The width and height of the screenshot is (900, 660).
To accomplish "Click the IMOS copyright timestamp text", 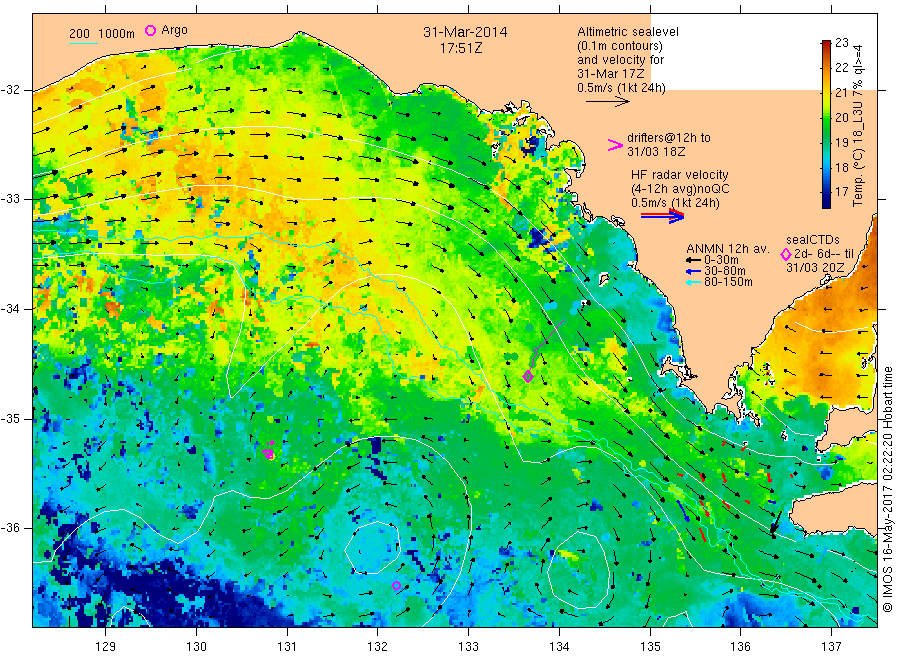I will click(x=888, y=490).
